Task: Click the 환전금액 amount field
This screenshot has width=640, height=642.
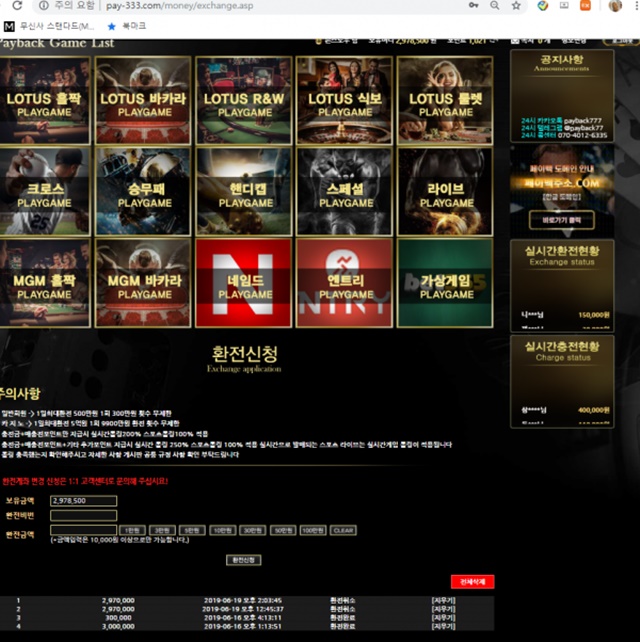Action: (84, 530)
